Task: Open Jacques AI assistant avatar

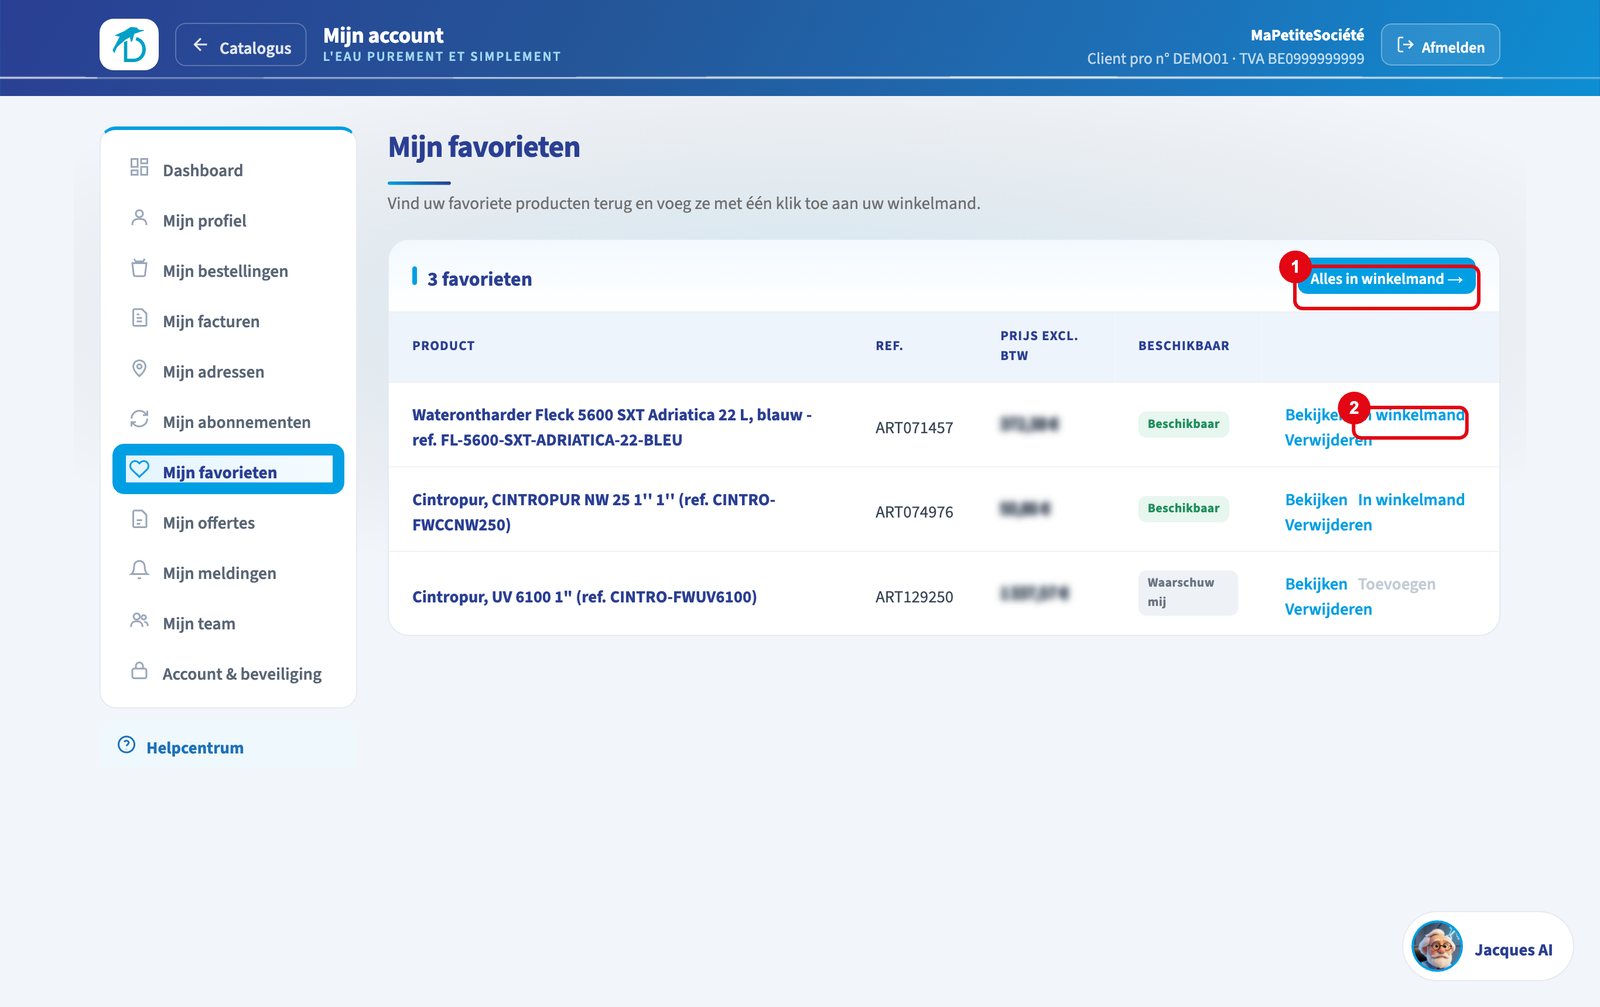Action: (1437, 946)
